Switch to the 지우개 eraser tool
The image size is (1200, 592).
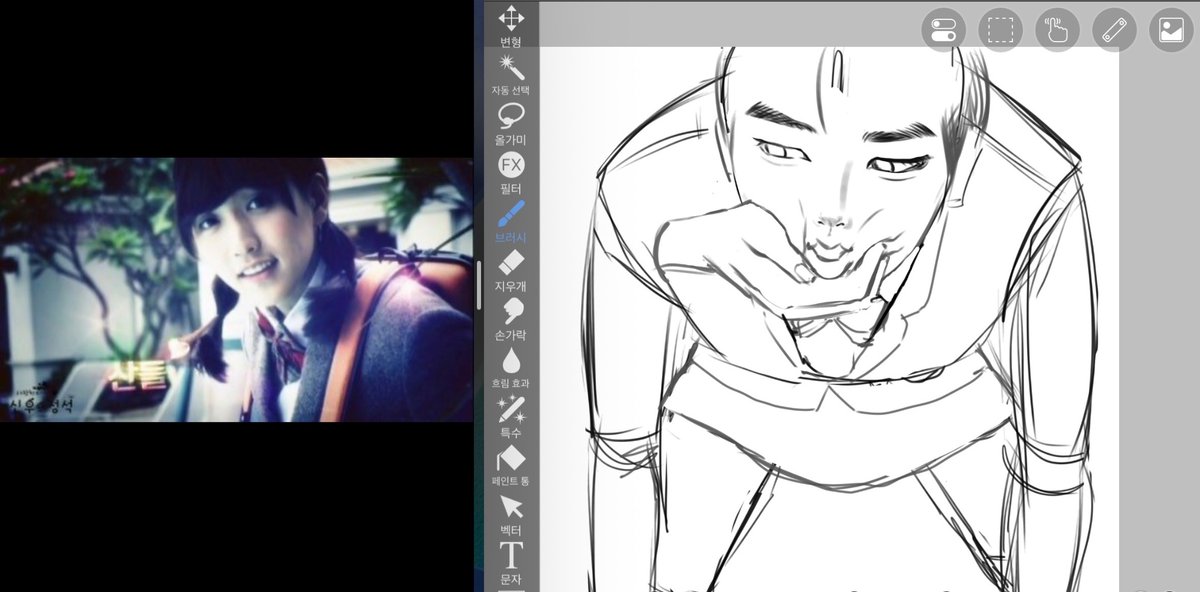pos(511,271)
